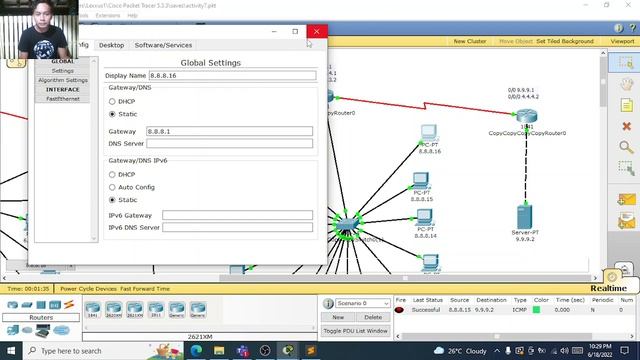The width and height of the screenshot is (640, 360).
Task: Add a Simple PDU envelope
Action: click(626, 200)
